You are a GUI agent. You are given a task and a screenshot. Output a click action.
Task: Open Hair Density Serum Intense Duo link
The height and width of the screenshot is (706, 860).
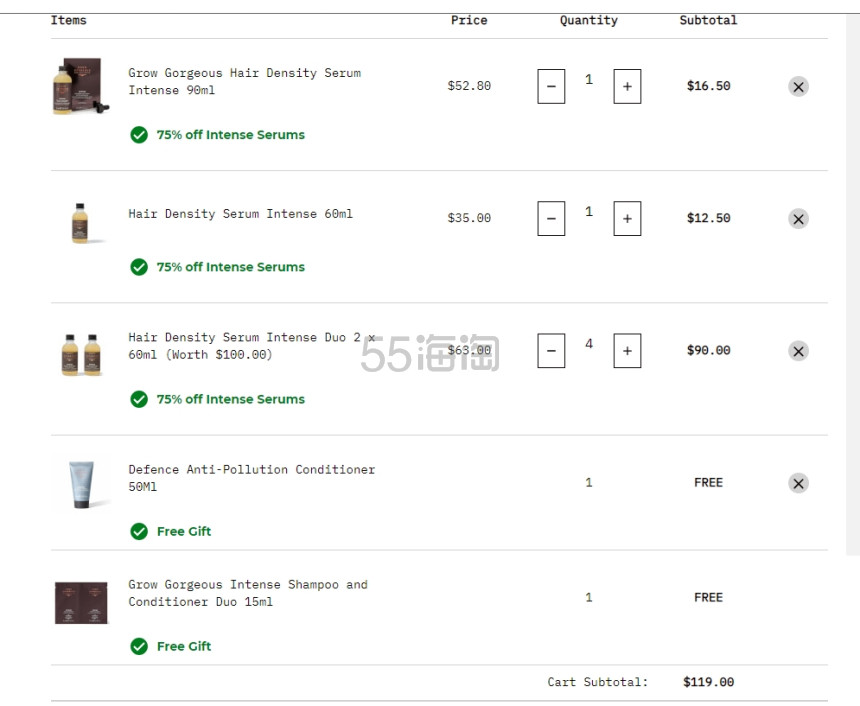[252, 346]
